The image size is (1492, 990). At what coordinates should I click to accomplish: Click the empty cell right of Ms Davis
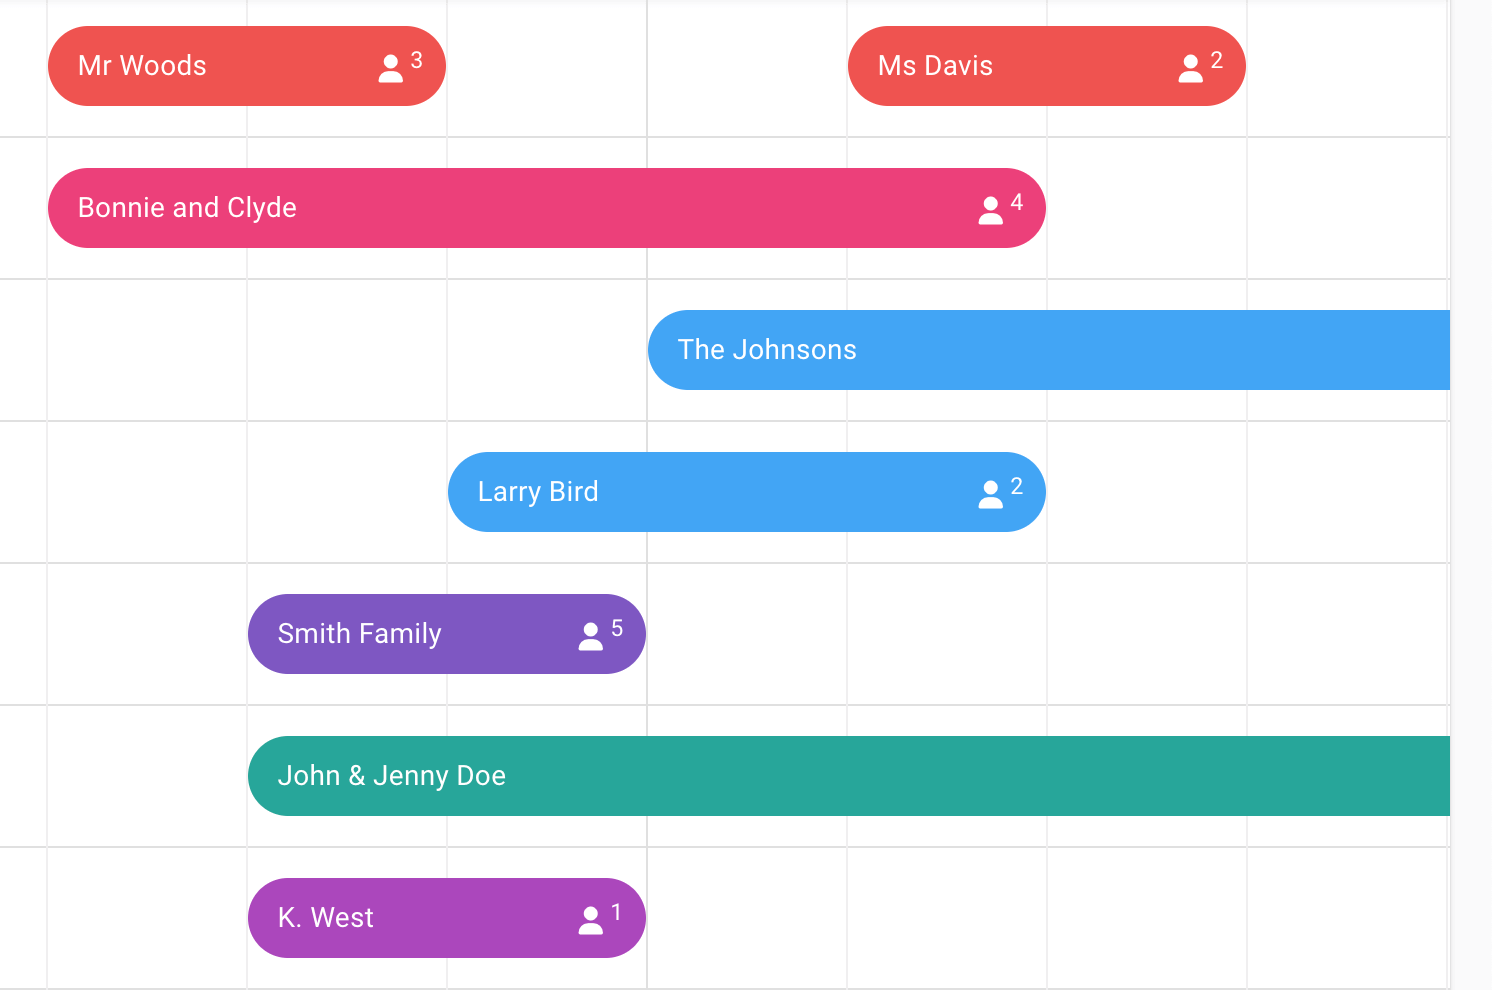pos(1347,66)
